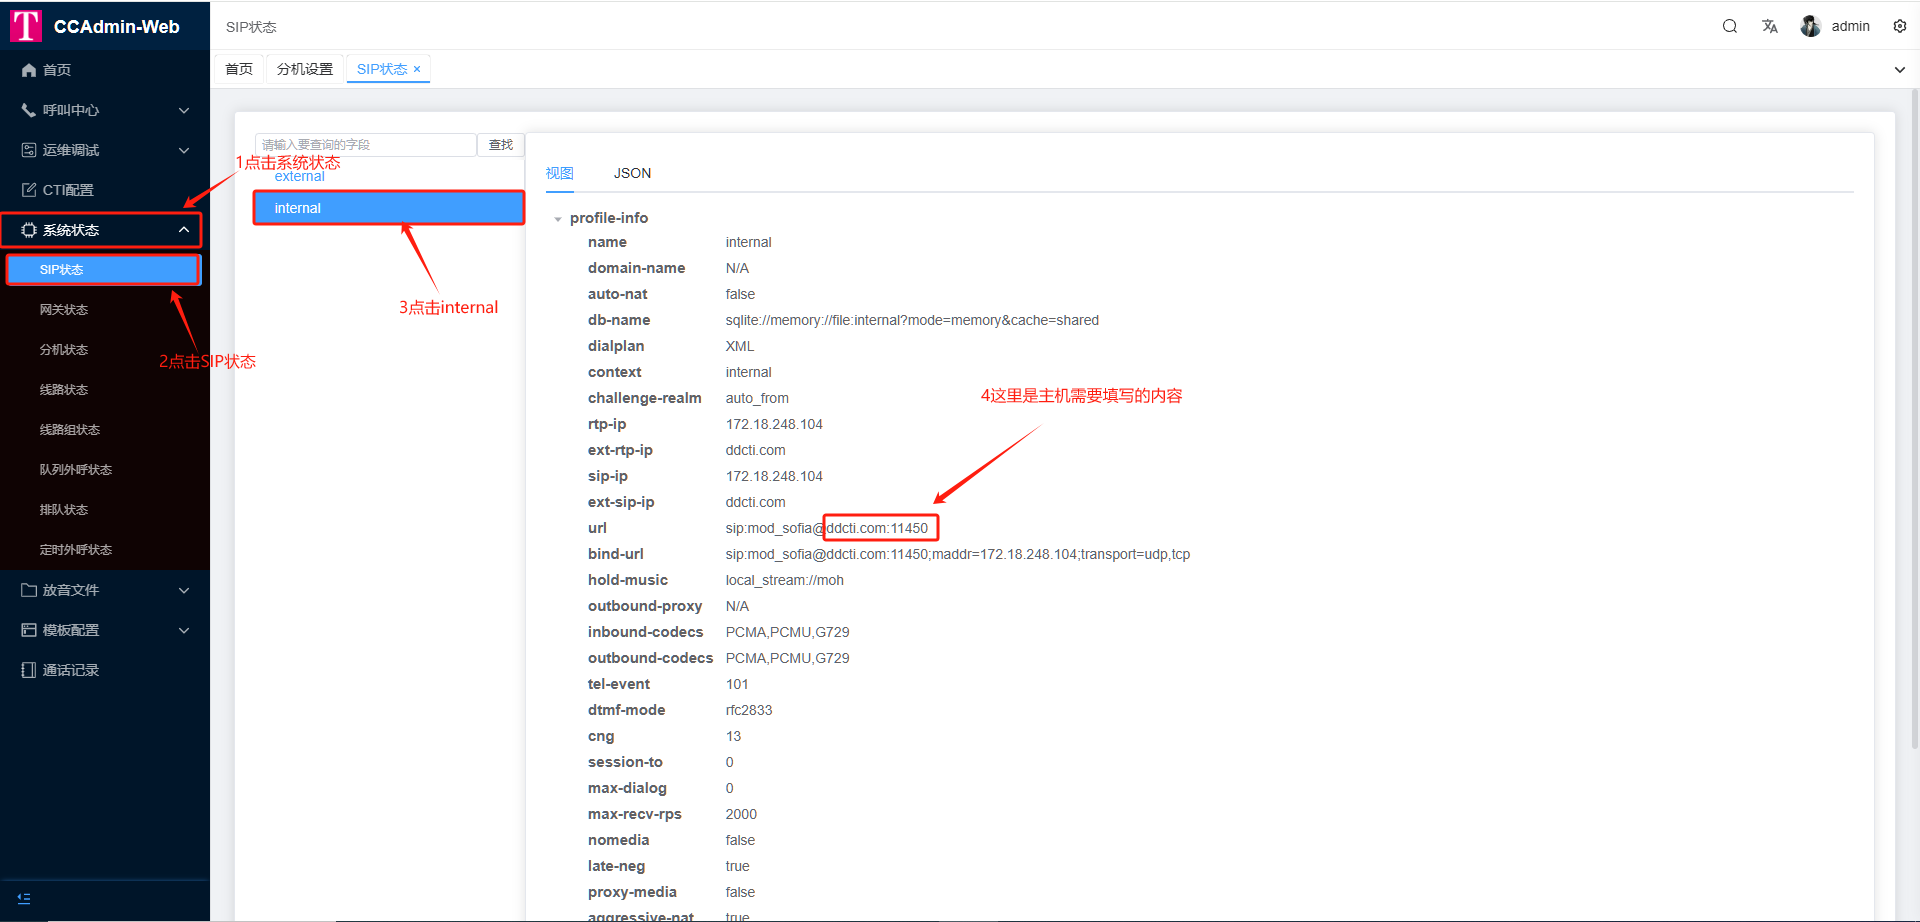Image resolution: width=1920 pixels, height=922 pixels.
Task: Focus the query field search input
Action: tap(365, 145)
